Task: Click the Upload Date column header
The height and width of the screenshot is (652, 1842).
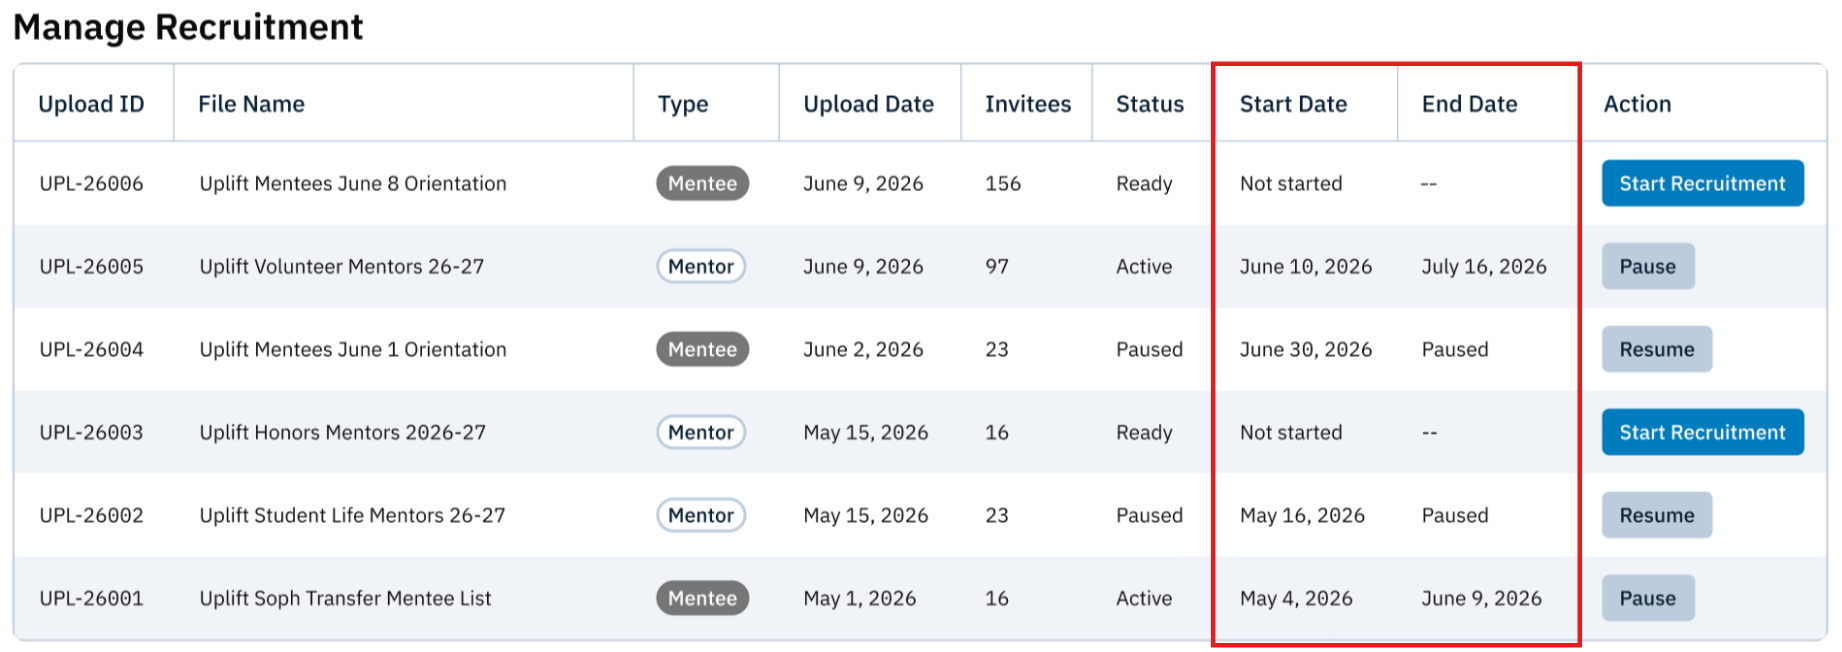Action: click(868, 104)
